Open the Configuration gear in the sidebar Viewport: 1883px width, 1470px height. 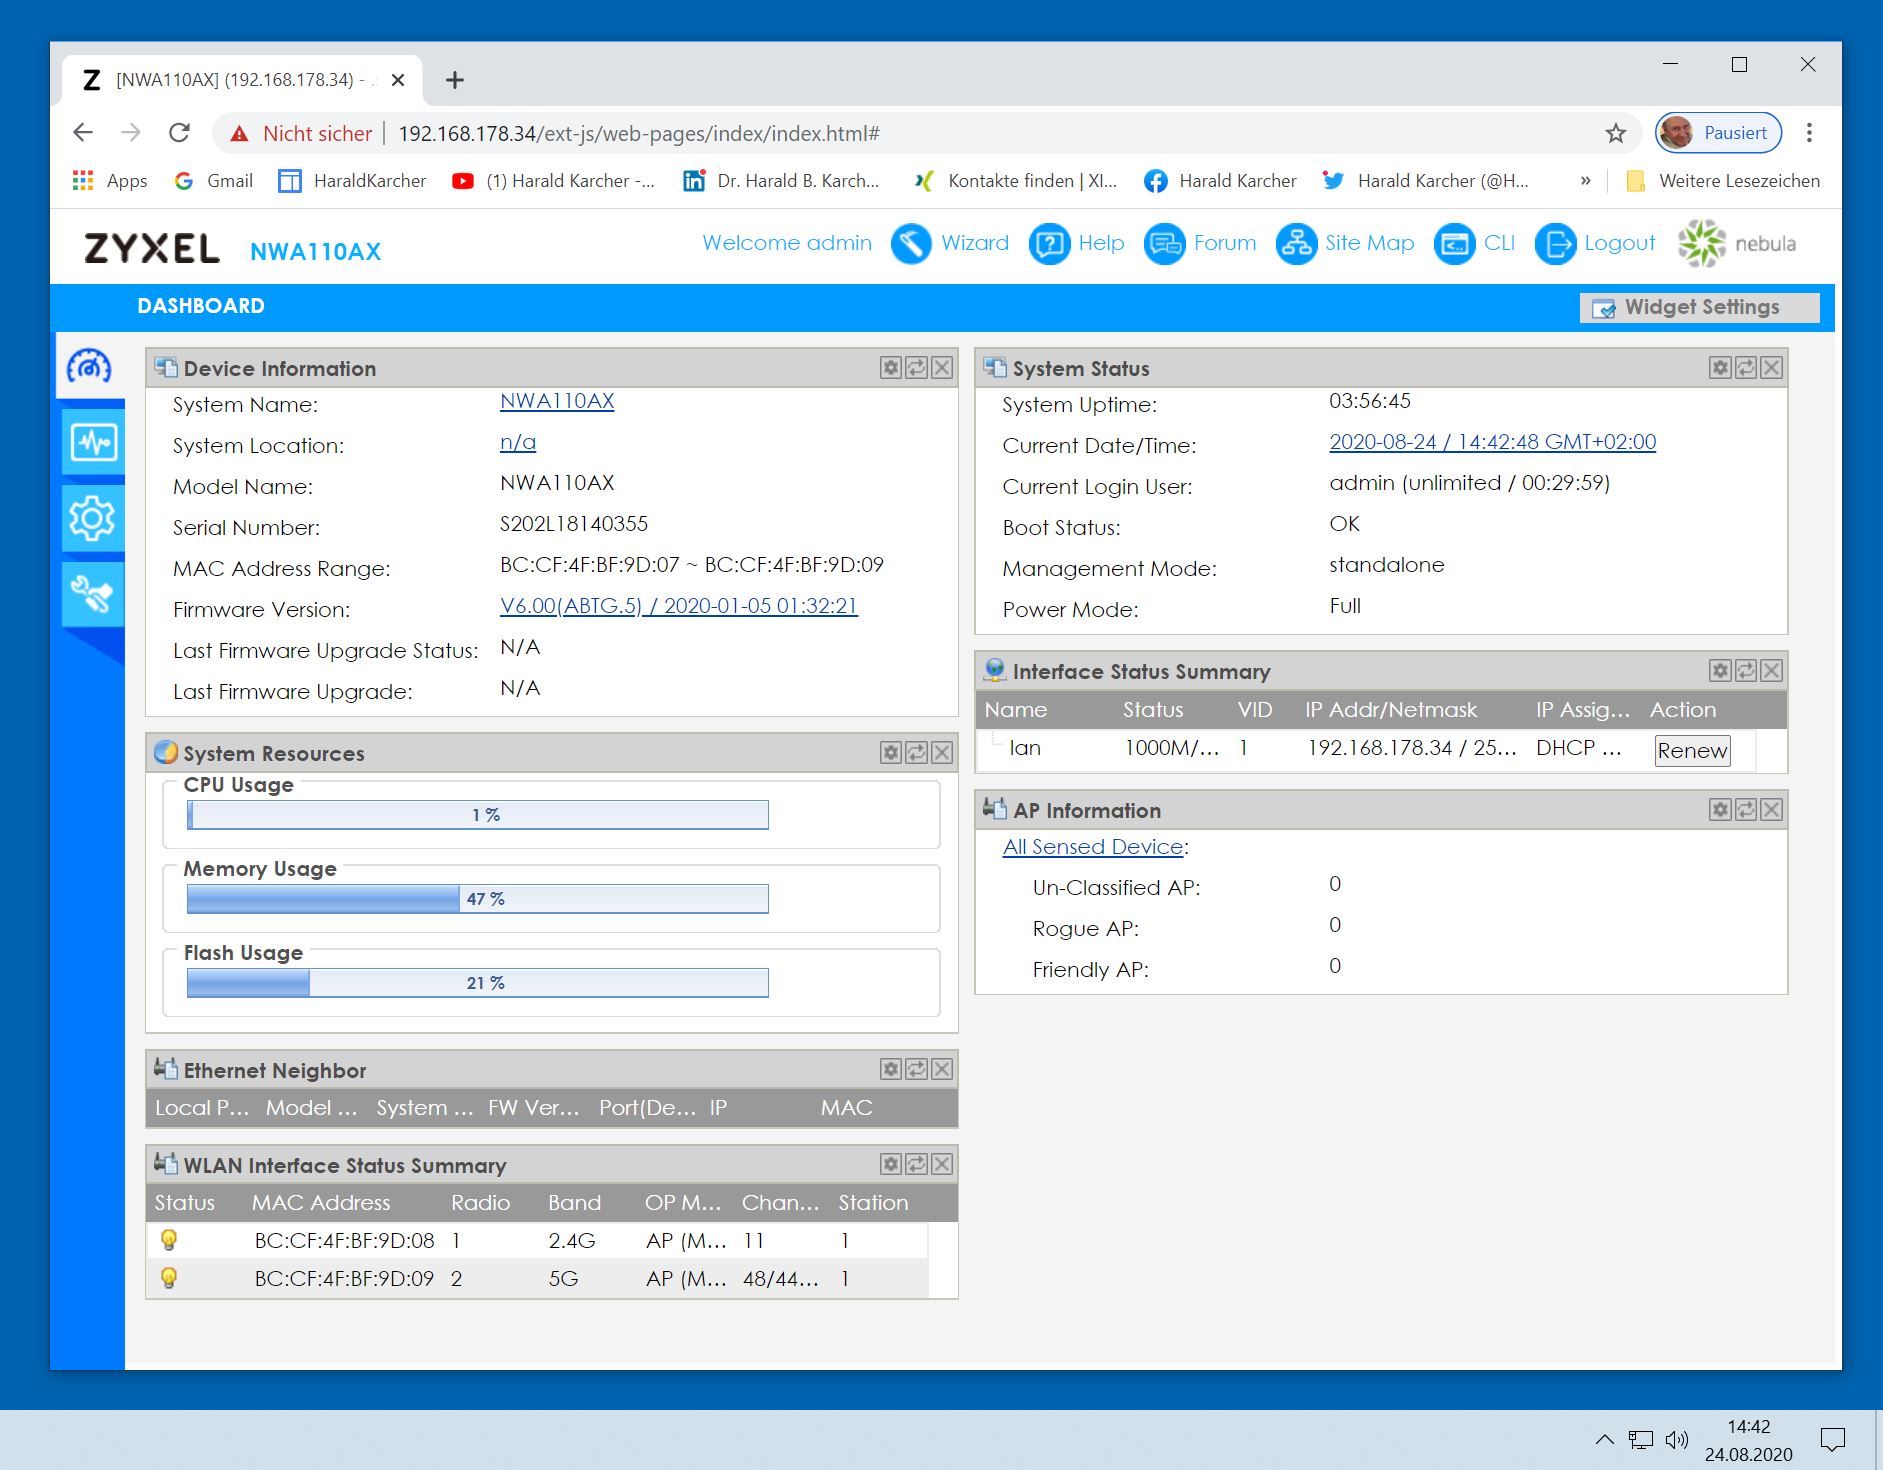click(x=93, y=518)
